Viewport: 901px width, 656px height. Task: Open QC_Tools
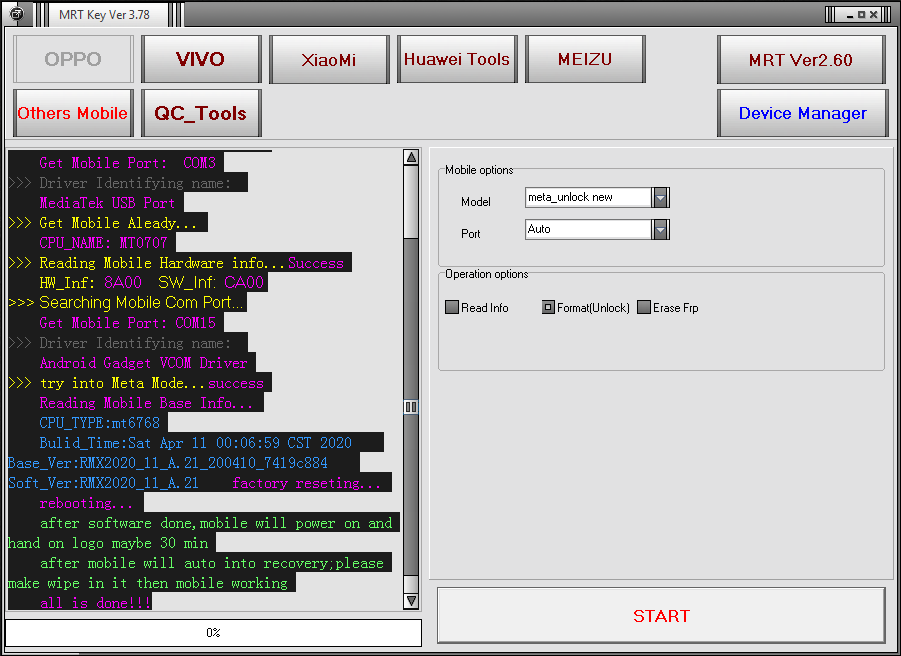[201, 113]
